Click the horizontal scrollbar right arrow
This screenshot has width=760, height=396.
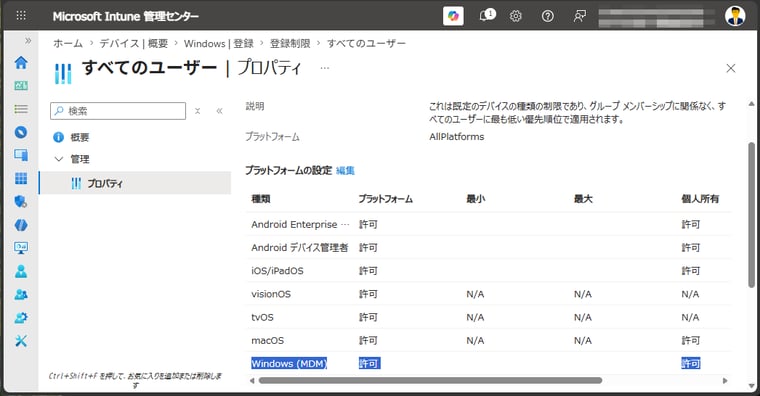pyautogui.click(x=725, y=380)
